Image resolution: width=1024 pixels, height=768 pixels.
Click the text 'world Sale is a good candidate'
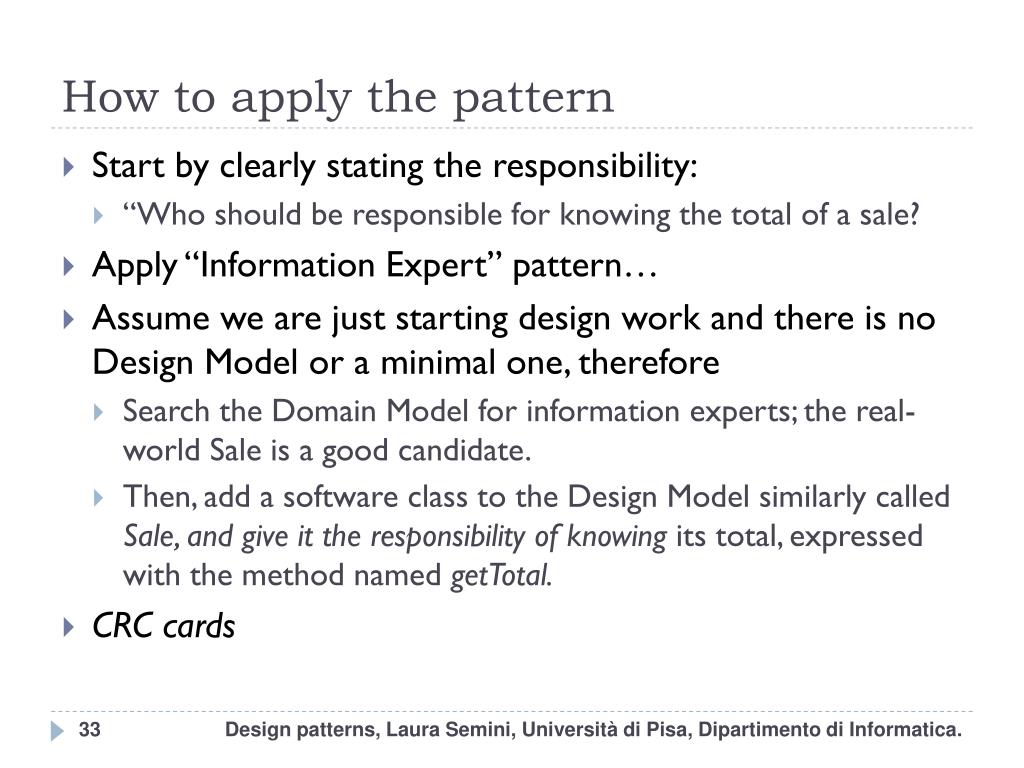click(327, 451)
